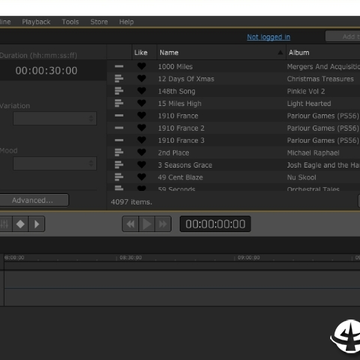Click the mixer sliders icon

coord(5,224)
